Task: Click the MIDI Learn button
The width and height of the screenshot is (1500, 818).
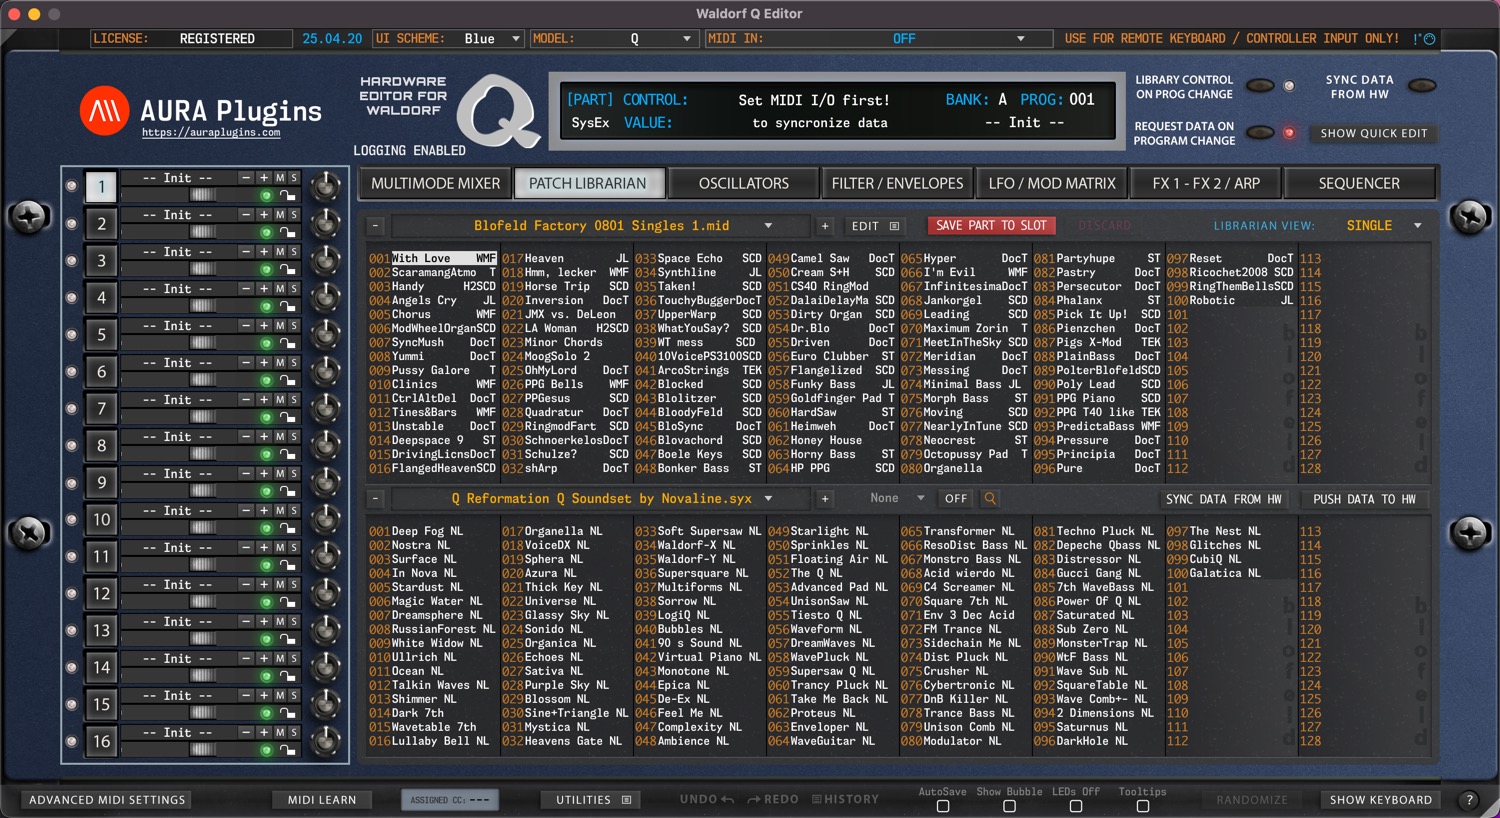Action: [322, 800]
